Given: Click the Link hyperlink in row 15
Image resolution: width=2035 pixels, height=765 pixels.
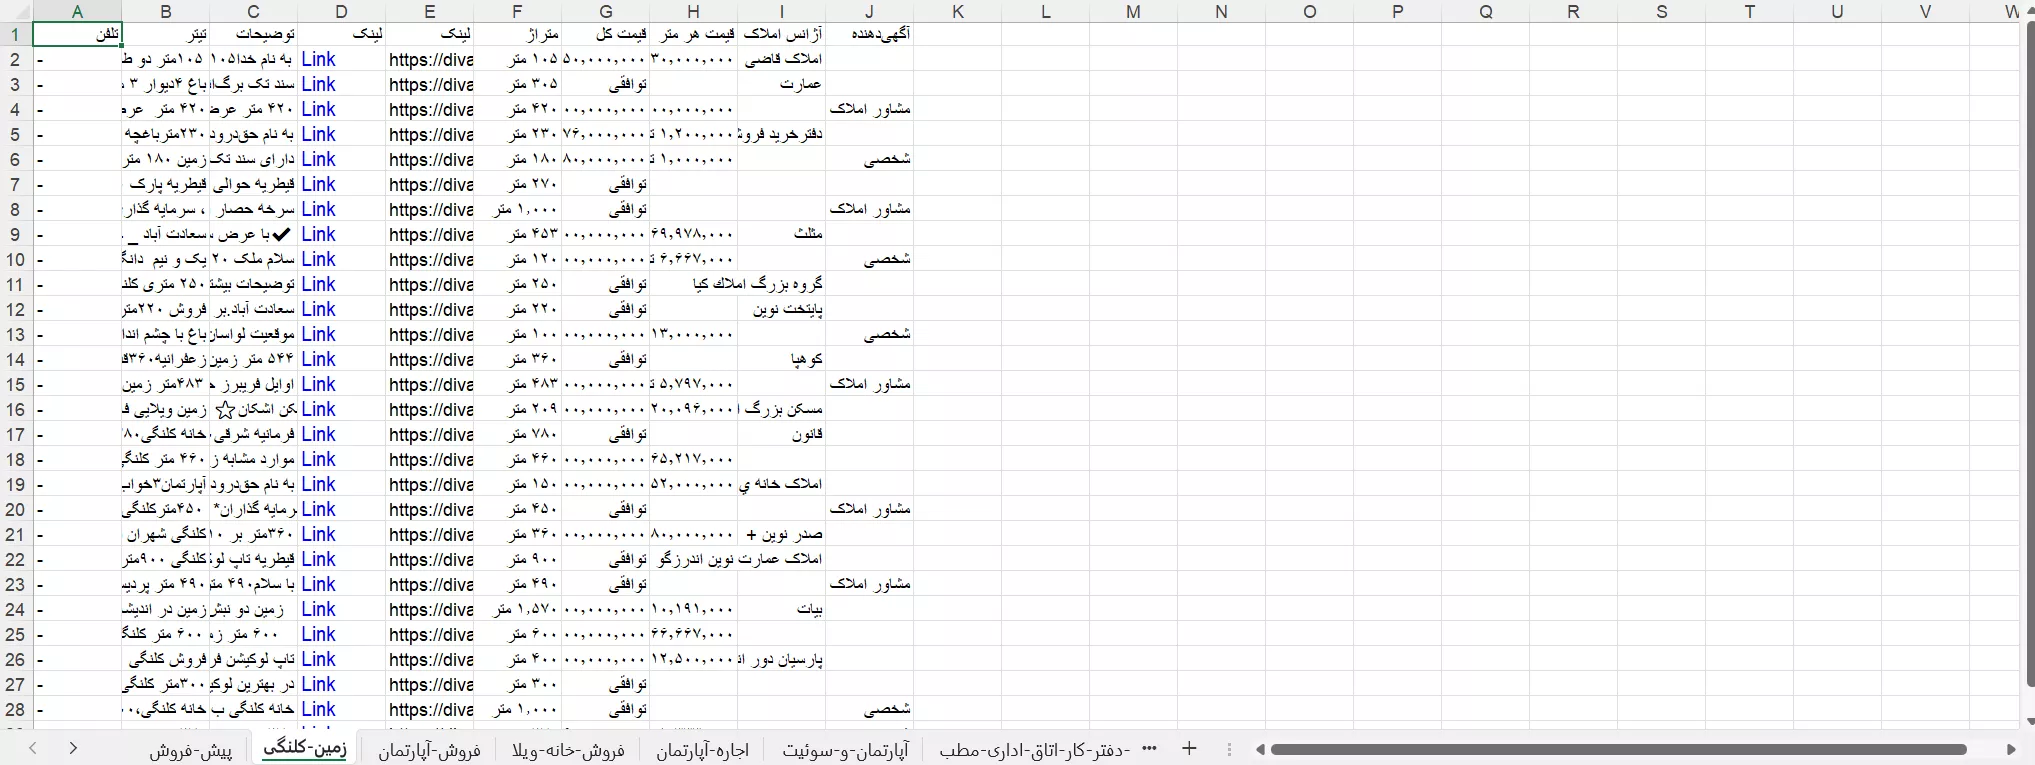Looking at the screenshot, I should coord(318,385).
